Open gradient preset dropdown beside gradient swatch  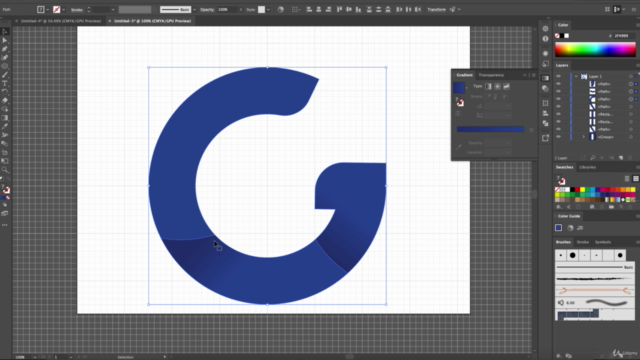point(467,87)
